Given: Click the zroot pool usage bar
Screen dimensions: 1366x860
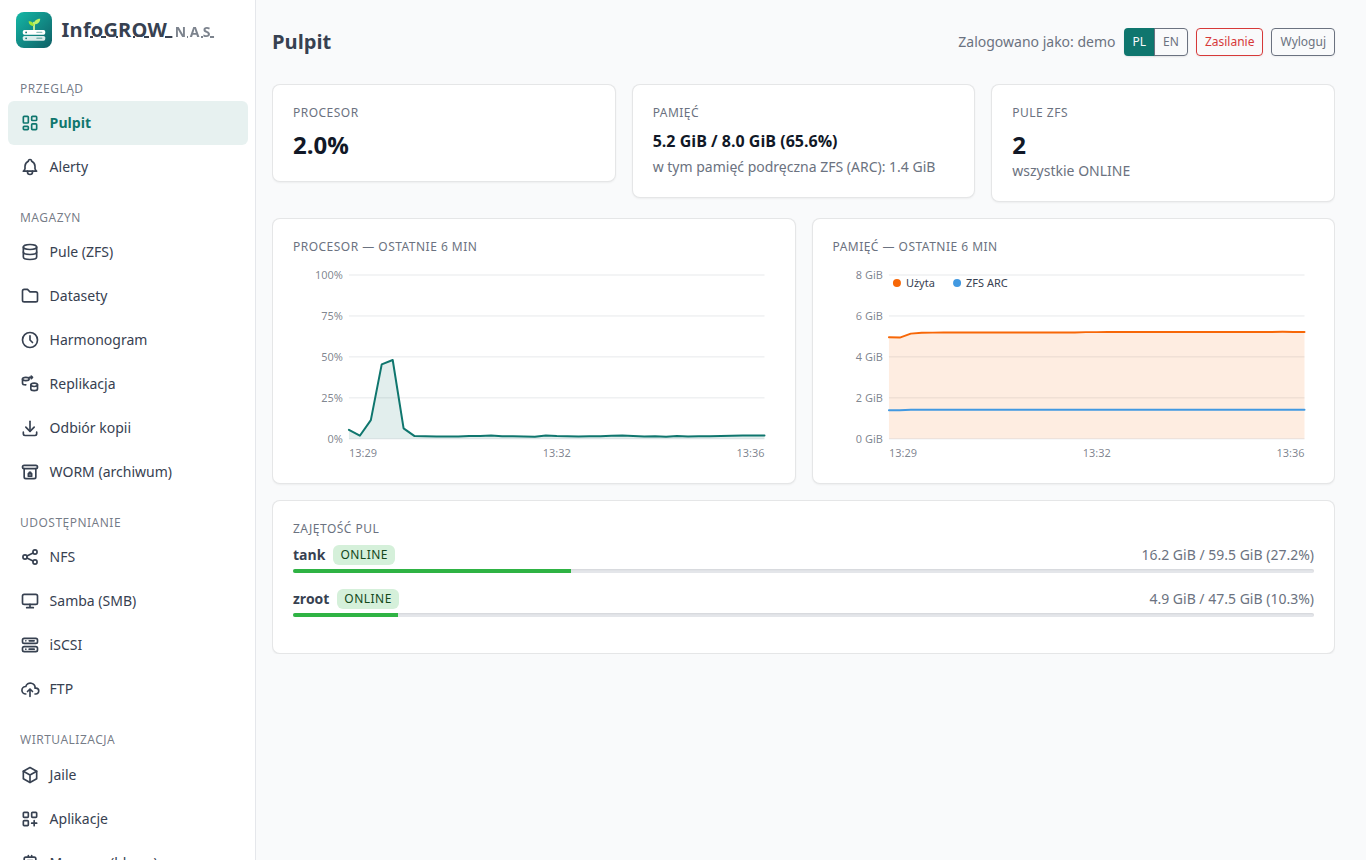Looking at the screenshot, I should (x=803, y=615).
